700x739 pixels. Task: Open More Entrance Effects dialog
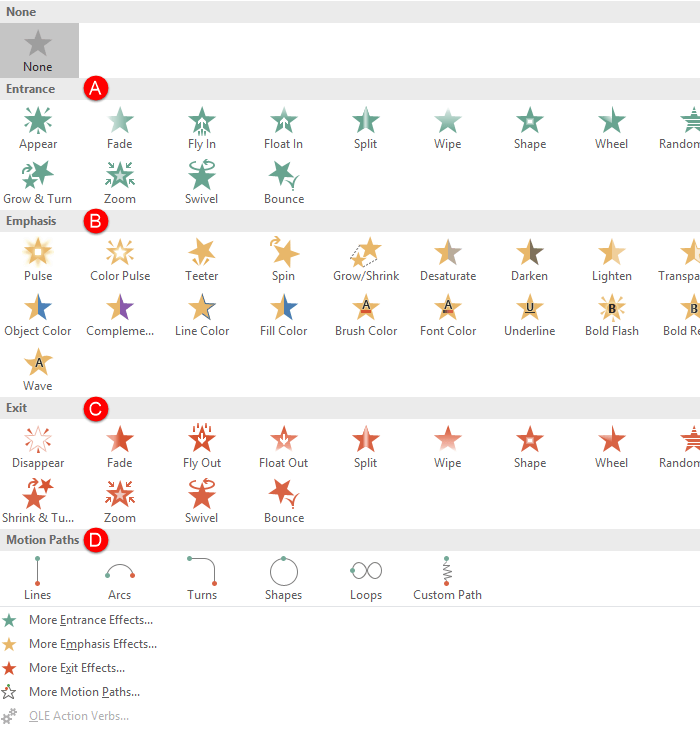91,620
